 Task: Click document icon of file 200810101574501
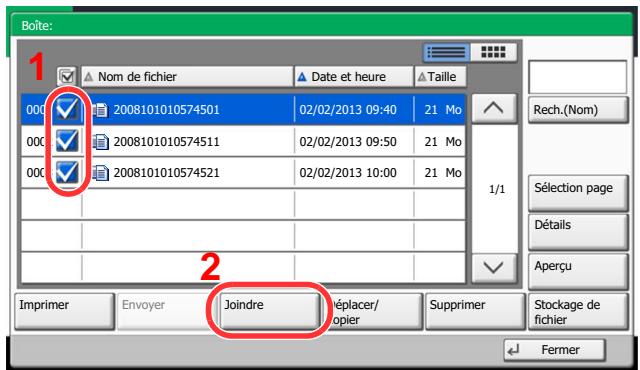click(100, 110)
